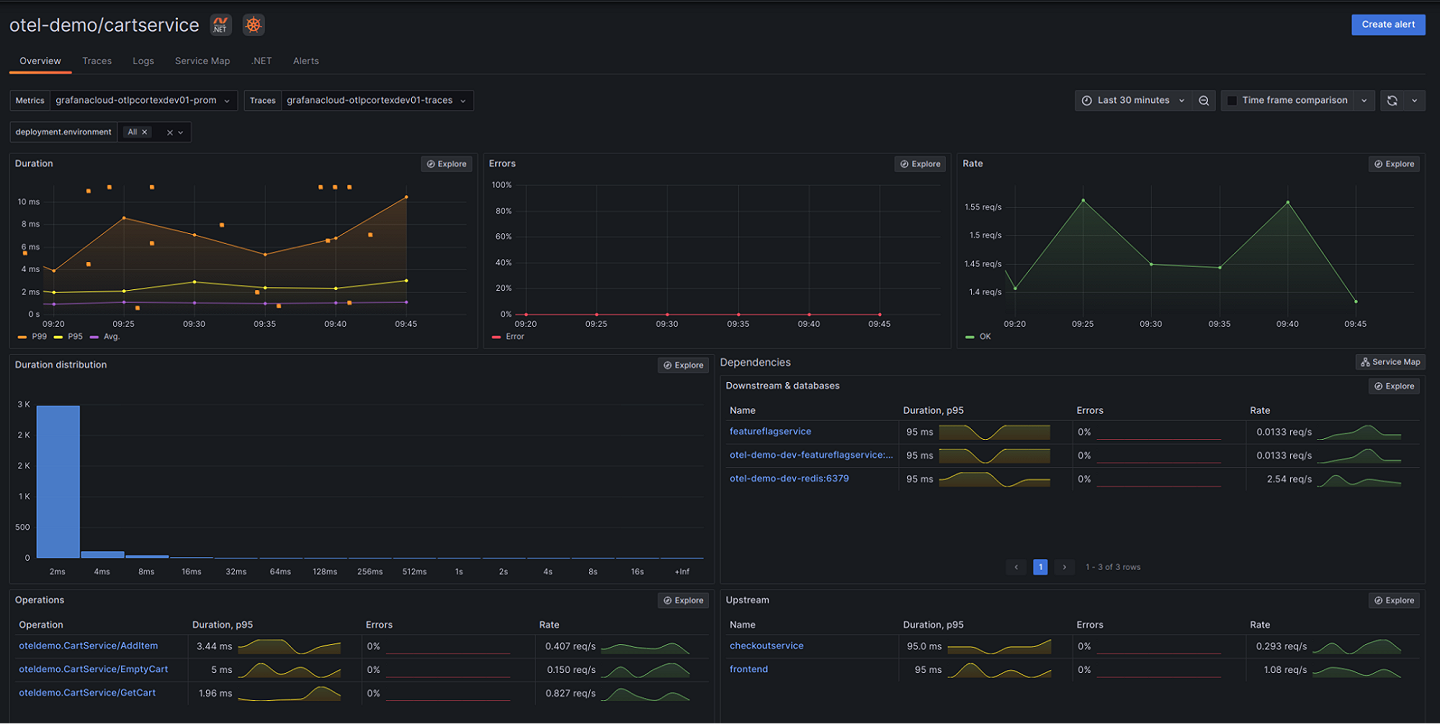Open the auto-refresh interval dropdown
Screen dimensions: 1440x724
[x=1413, y=100]
